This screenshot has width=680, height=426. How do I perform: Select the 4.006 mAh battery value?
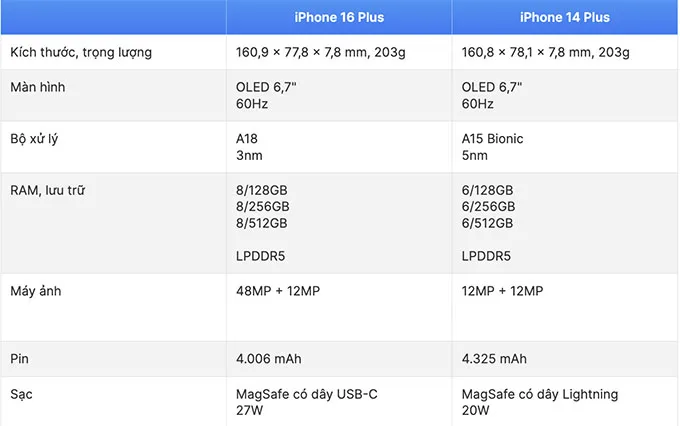(268, 359)
